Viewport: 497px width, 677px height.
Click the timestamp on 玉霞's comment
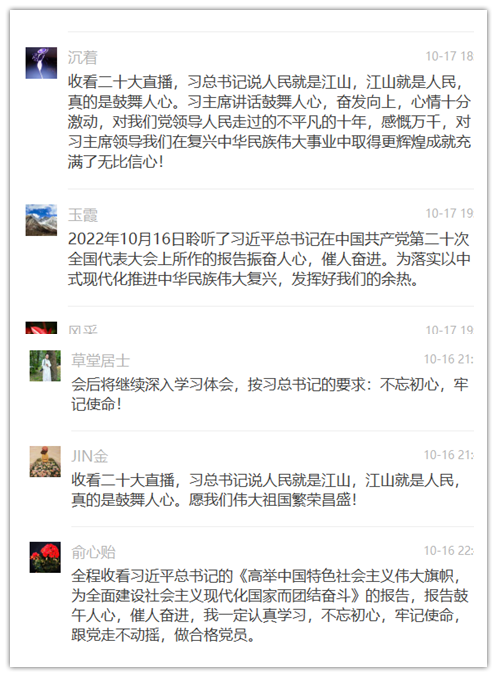click(449, 213)
